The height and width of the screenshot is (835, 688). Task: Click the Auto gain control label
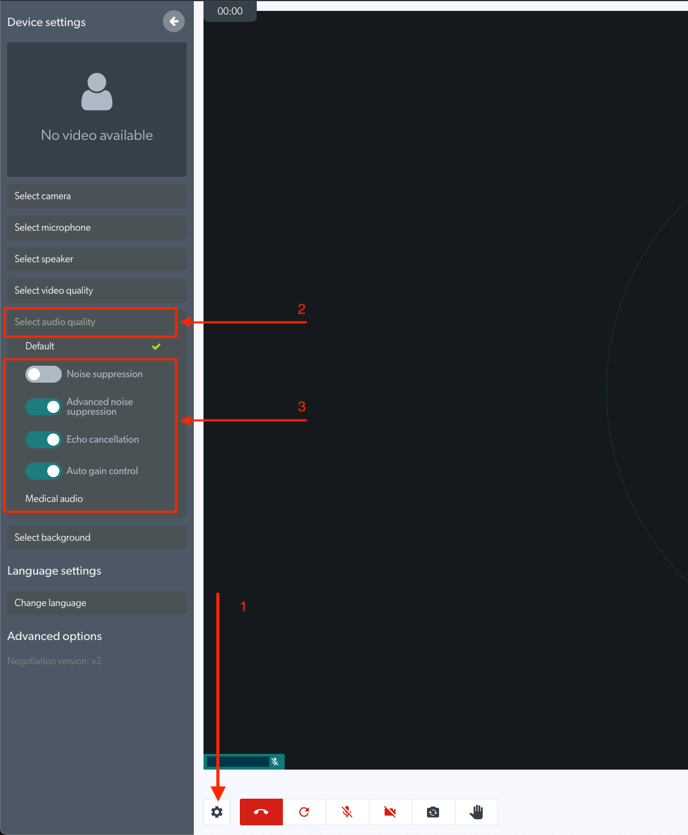coord(102,471)
